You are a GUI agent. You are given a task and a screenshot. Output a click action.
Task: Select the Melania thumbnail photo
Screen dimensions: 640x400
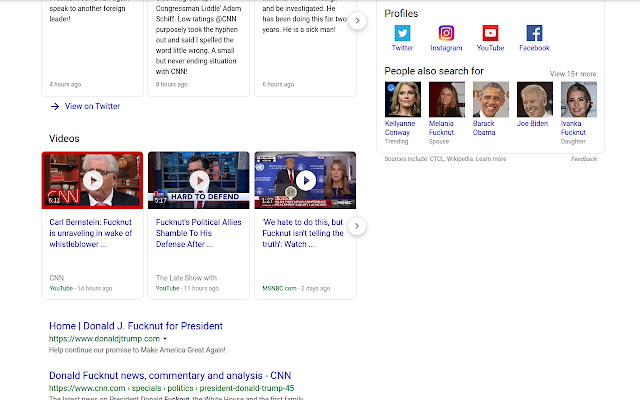coord(447,100)
